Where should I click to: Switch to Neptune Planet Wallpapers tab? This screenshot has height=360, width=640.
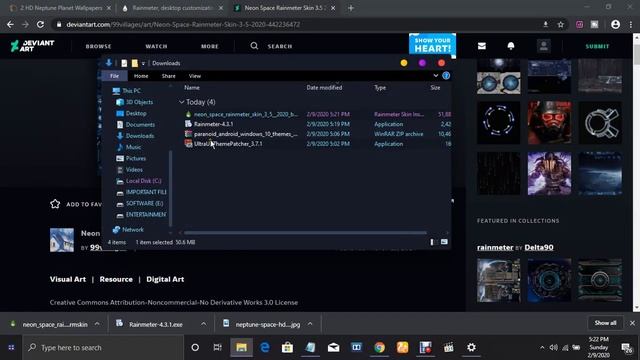(x=61, y=8)
